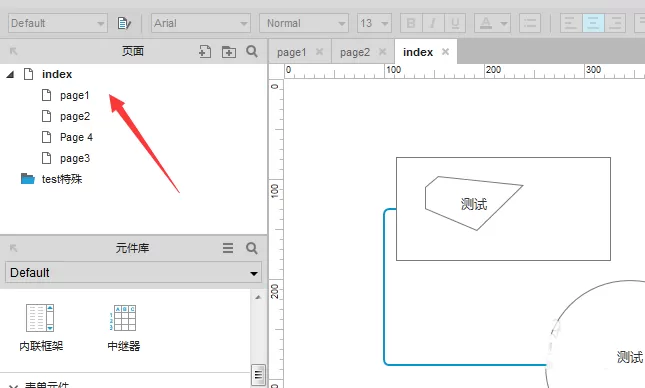Collapse the index tree node
Viewport: 645px width, 388px height.
point(10,74)
